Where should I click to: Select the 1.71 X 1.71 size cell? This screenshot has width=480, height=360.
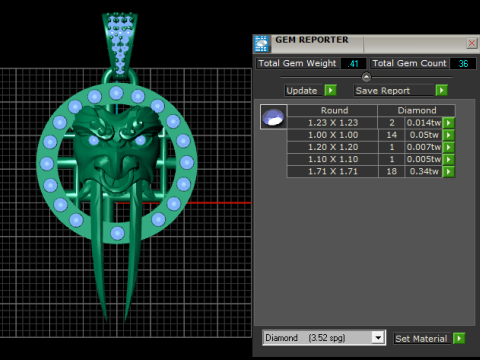pyautogui.click(x=332, y=172)
